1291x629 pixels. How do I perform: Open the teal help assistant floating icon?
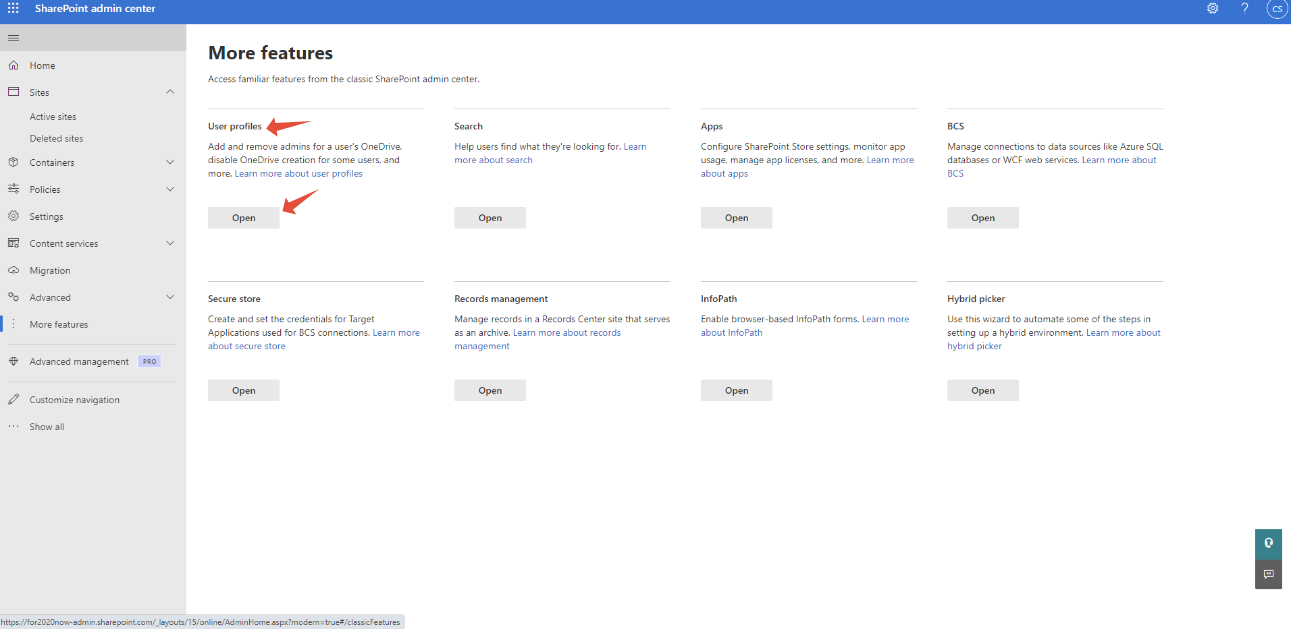click(1268, 543)
